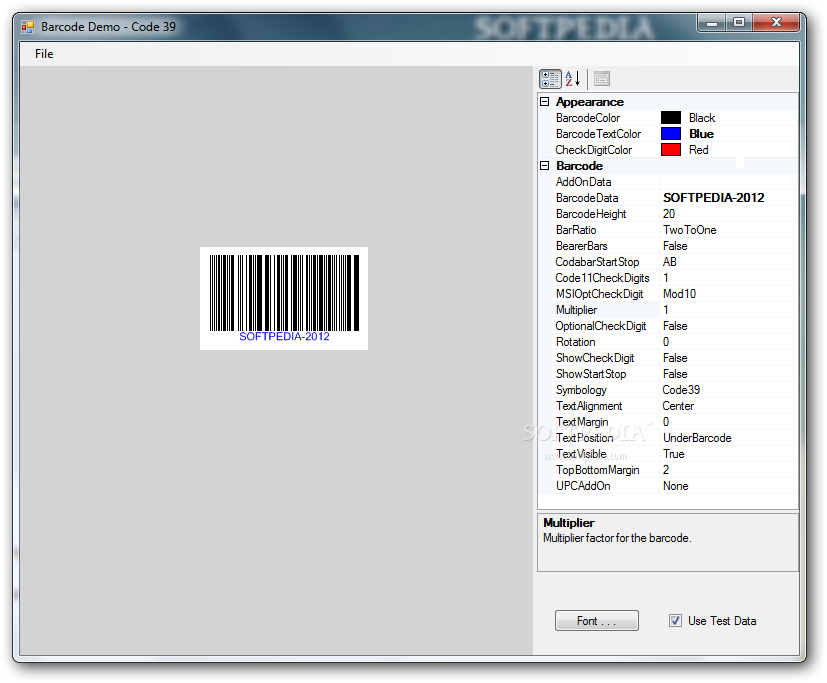Collapse the Appearance category

545,102
